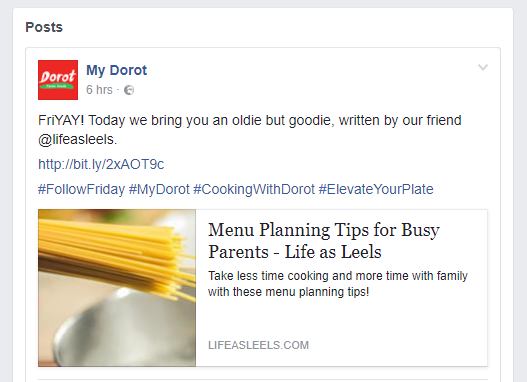This screenshot has width=527, height=382.
Task: Open the My Dorot page name
Action: tap(116, 70)
